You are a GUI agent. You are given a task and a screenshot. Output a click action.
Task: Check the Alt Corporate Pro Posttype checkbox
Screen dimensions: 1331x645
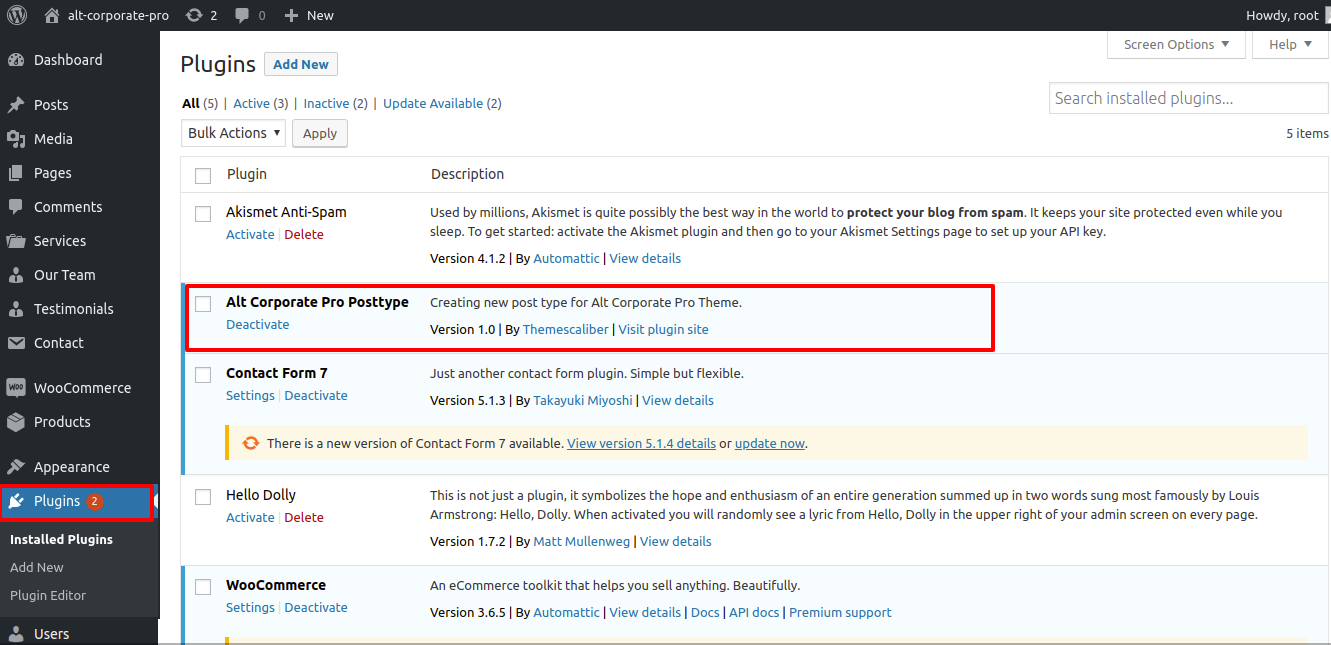pos(203,304)
